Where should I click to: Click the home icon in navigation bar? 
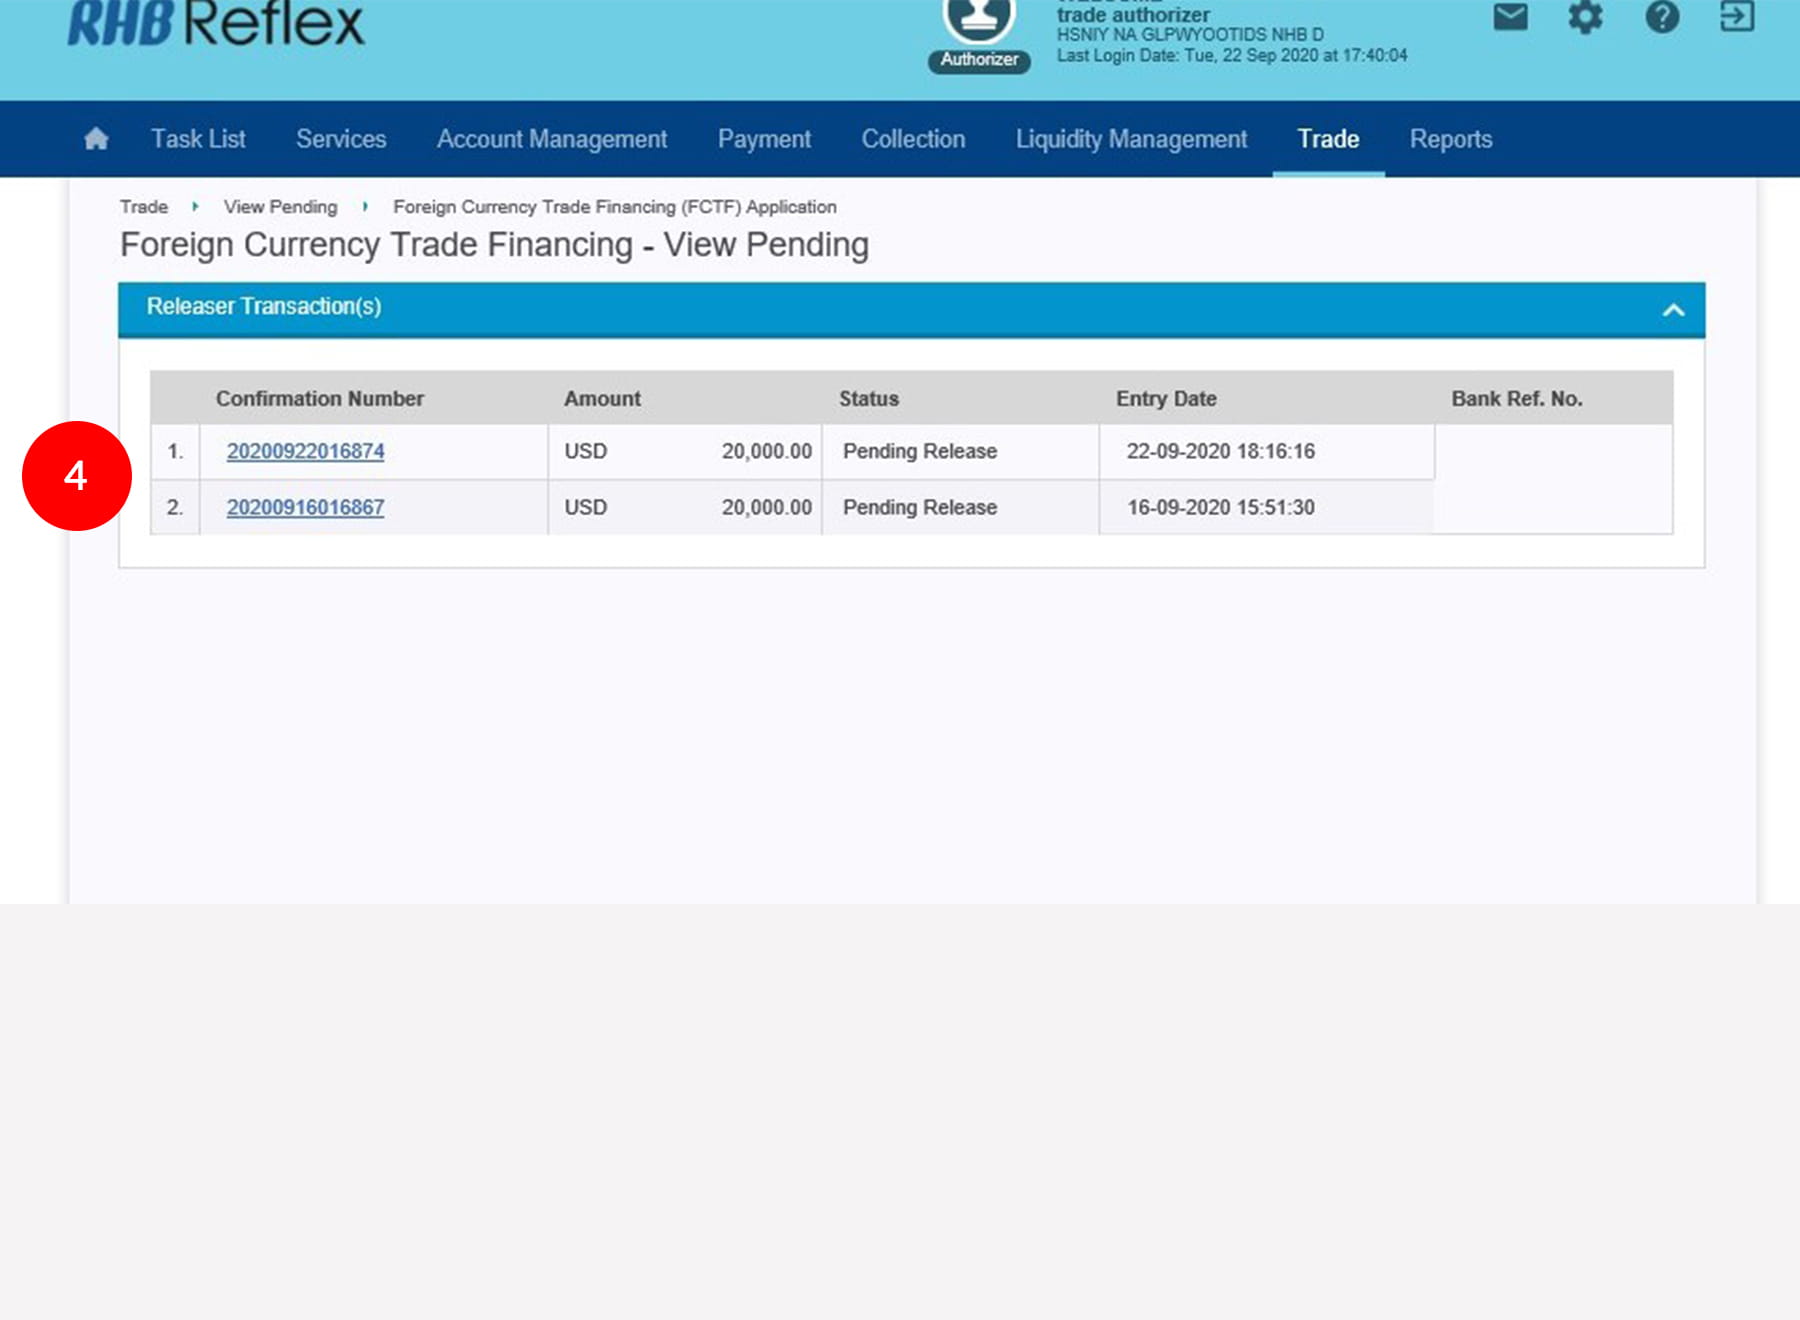pyautogui.click(x=96, y=139)
